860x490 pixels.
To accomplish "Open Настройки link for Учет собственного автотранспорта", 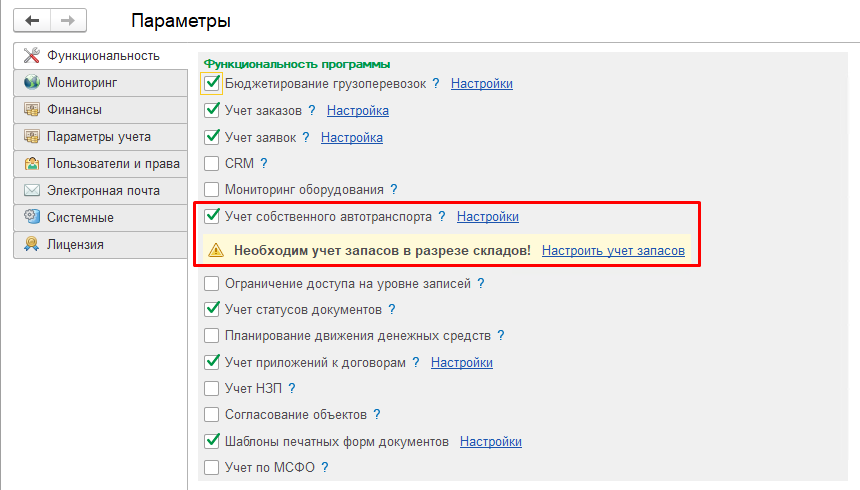I will pos(488,217).
